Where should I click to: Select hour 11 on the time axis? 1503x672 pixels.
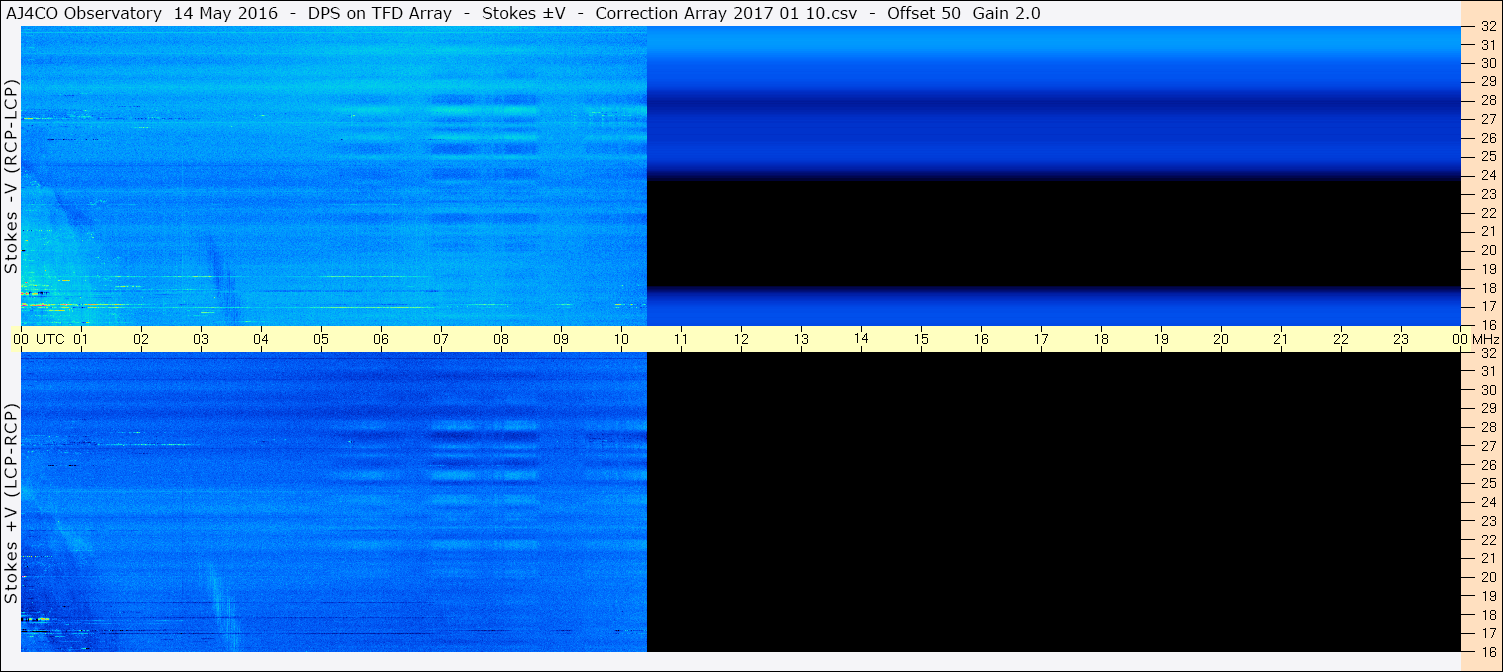point(681,339)
